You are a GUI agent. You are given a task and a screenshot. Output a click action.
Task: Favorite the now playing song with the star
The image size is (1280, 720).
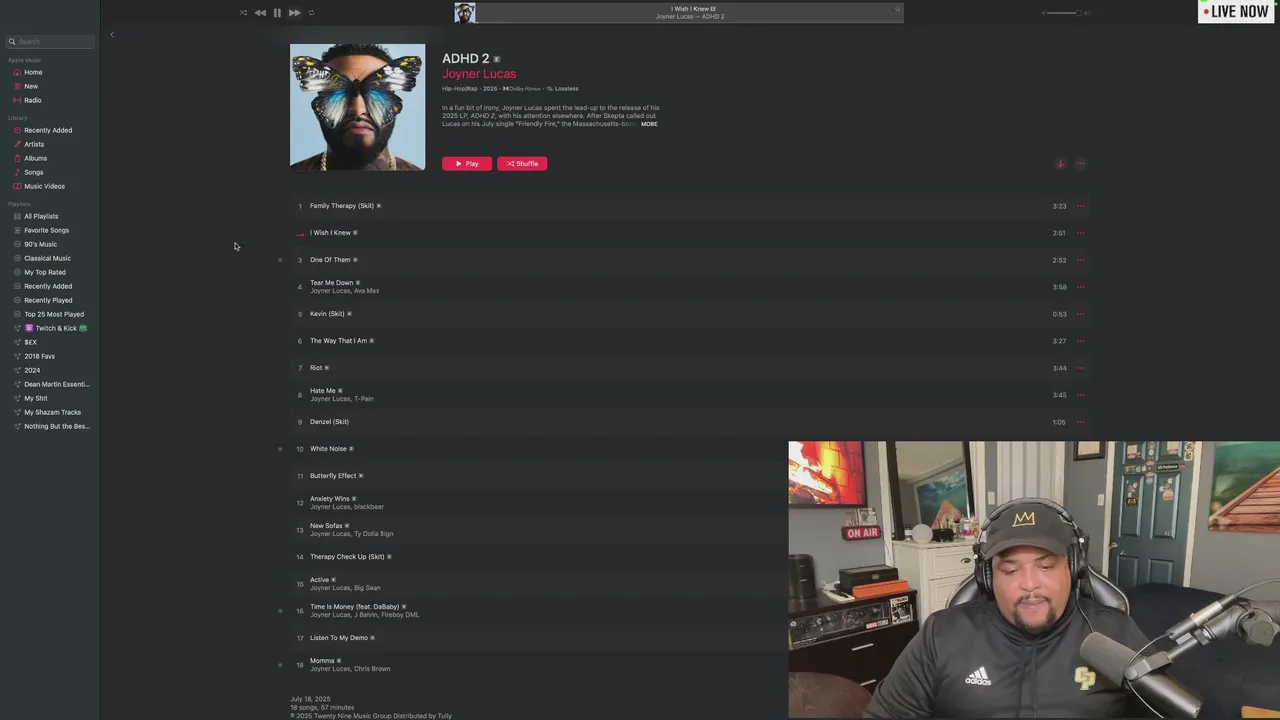[x=897, y=9]
